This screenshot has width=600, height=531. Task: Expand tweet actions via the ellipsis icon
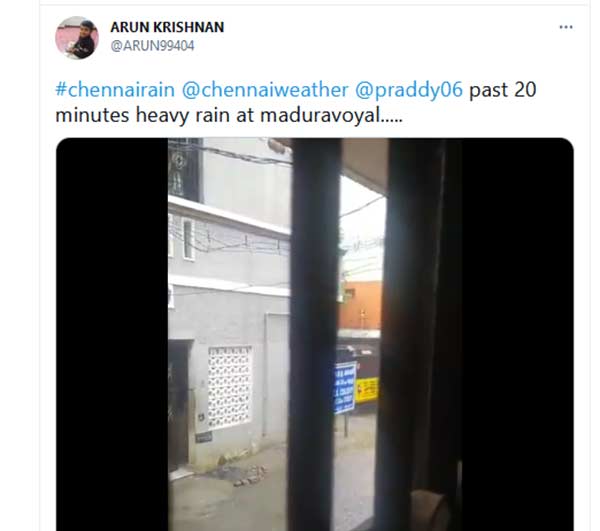point(566,27)
